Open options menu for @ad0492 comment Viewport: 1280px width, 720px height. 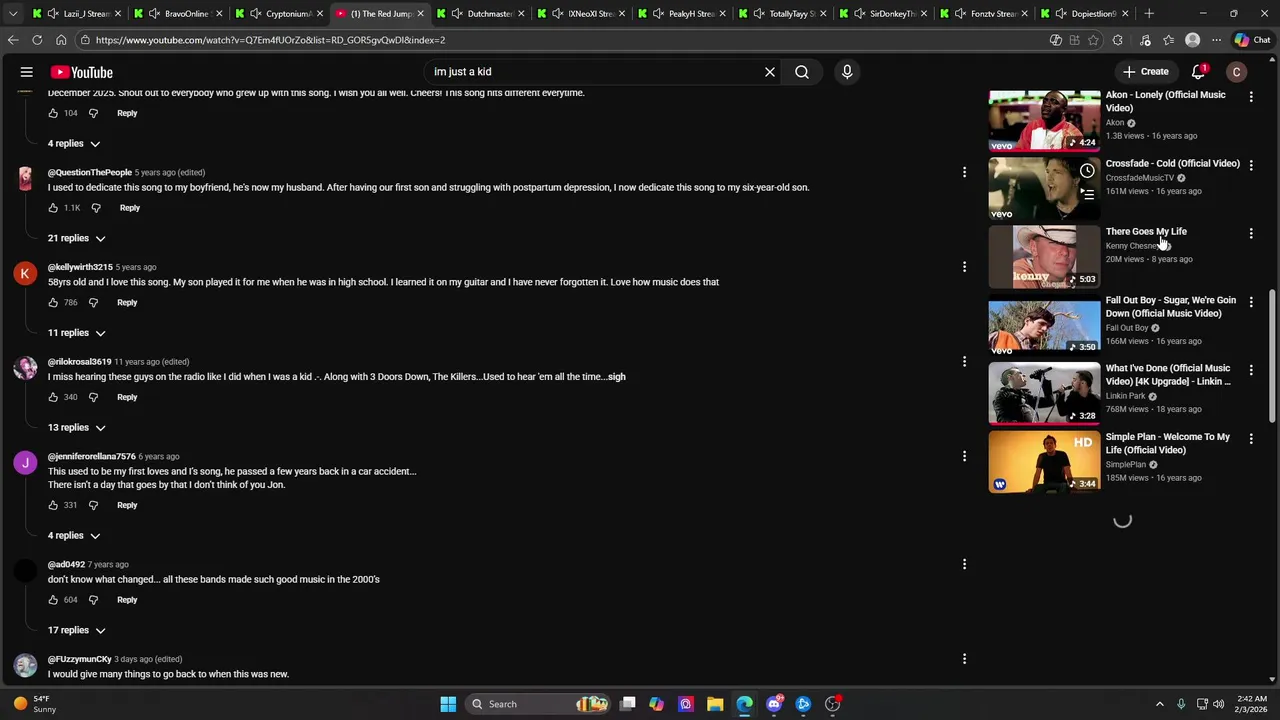pyautogui.click(x=964, y=564)
